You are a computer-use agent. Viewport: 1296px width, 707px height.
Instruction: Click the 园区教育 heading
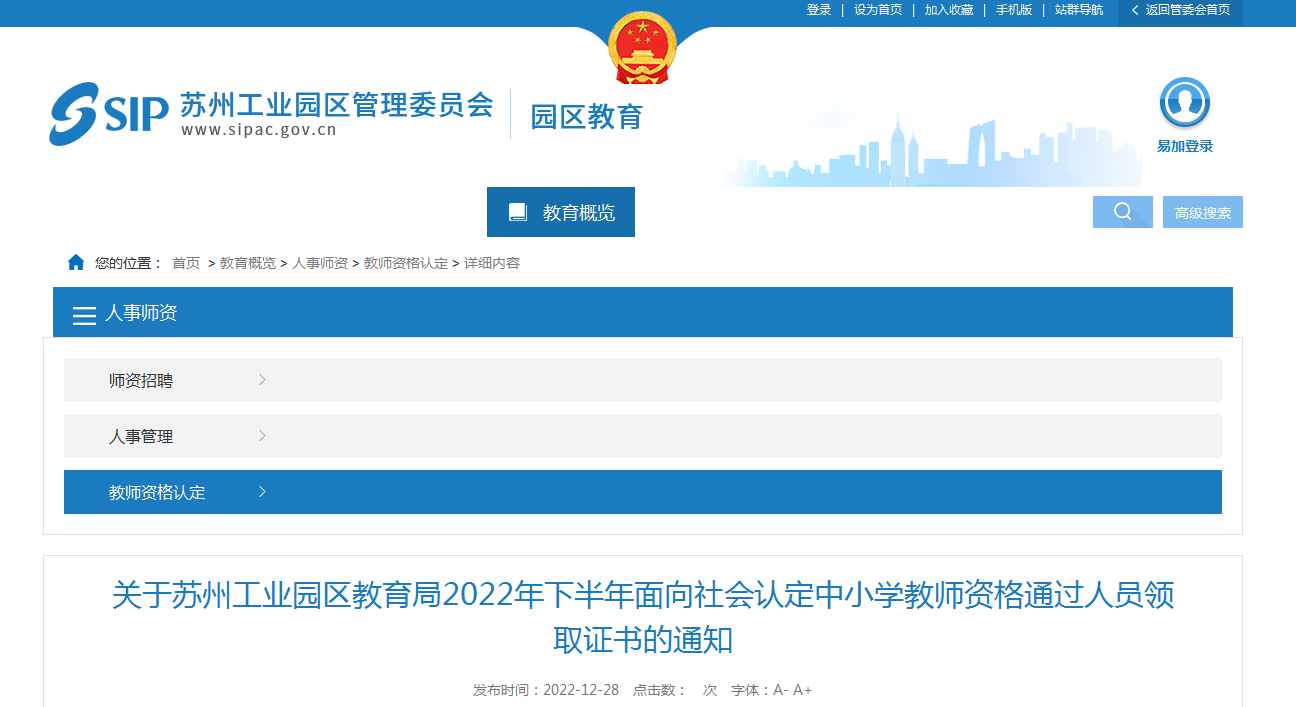point(586,117)
